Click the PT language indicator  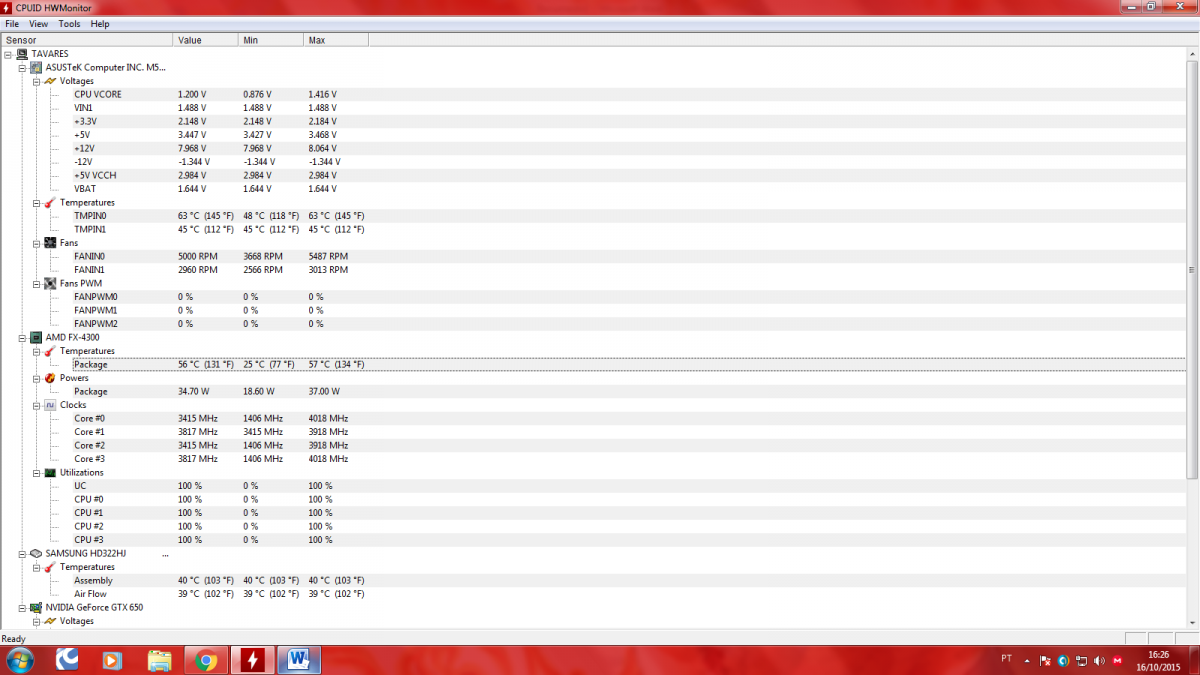[1005, 660]
